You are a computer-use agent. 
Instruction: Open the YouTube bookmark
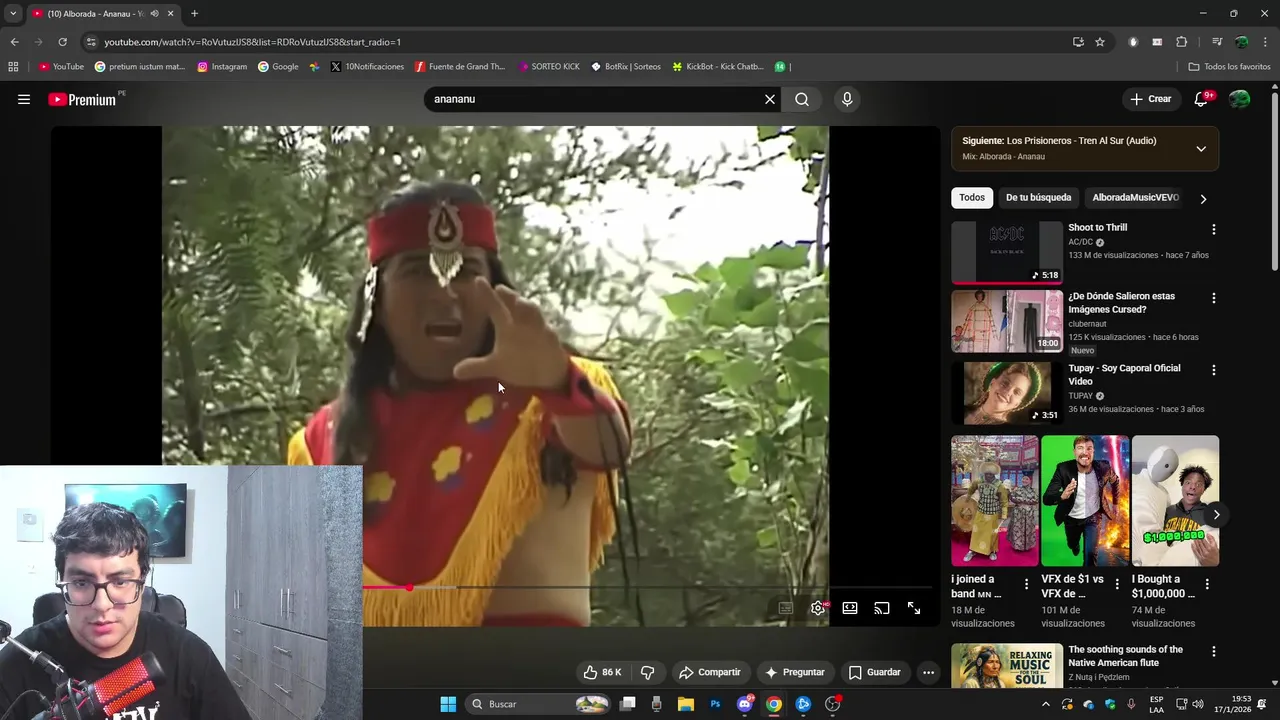(61, 67)
